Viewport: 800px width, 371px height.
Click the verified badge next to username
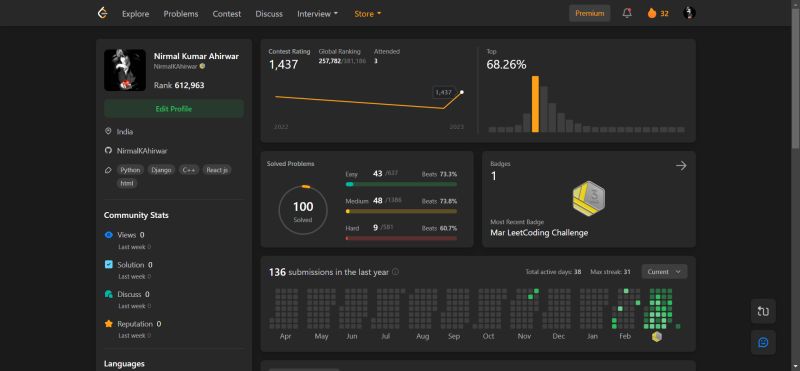pos(202,66)
